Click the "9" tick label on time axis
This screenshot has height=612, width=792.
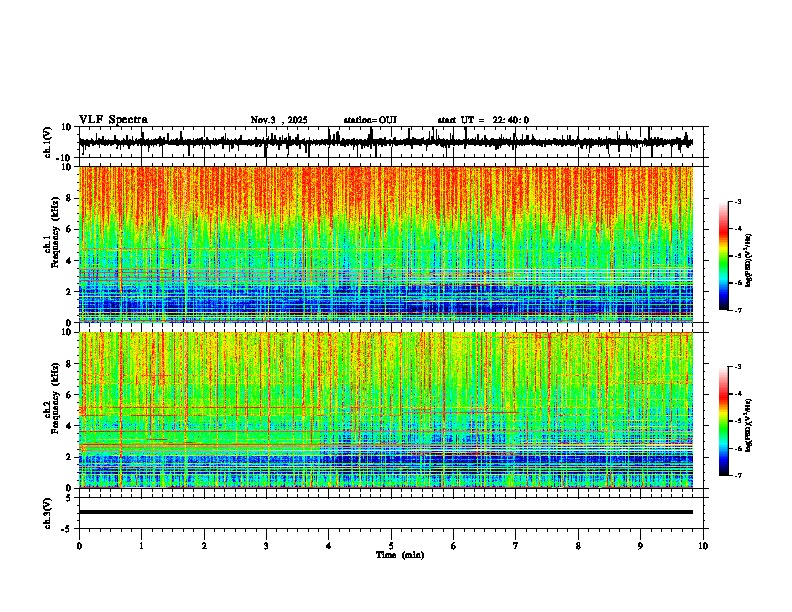(640, 546)
